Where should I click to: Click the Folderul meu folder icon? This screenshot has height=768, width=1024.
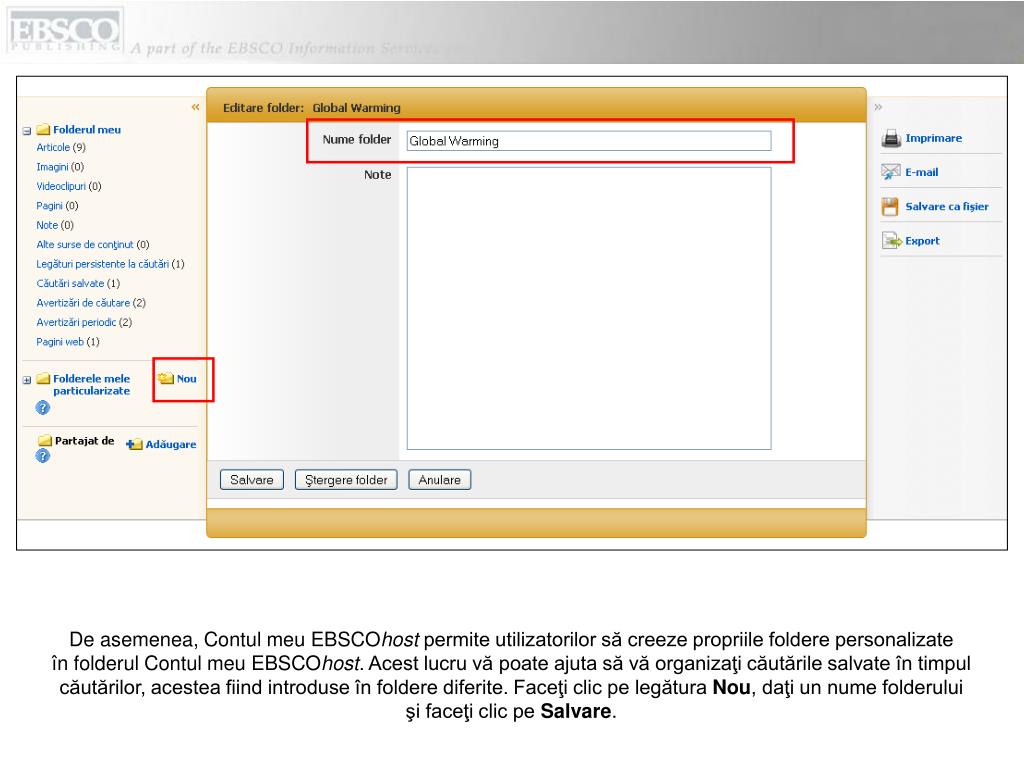43,129
